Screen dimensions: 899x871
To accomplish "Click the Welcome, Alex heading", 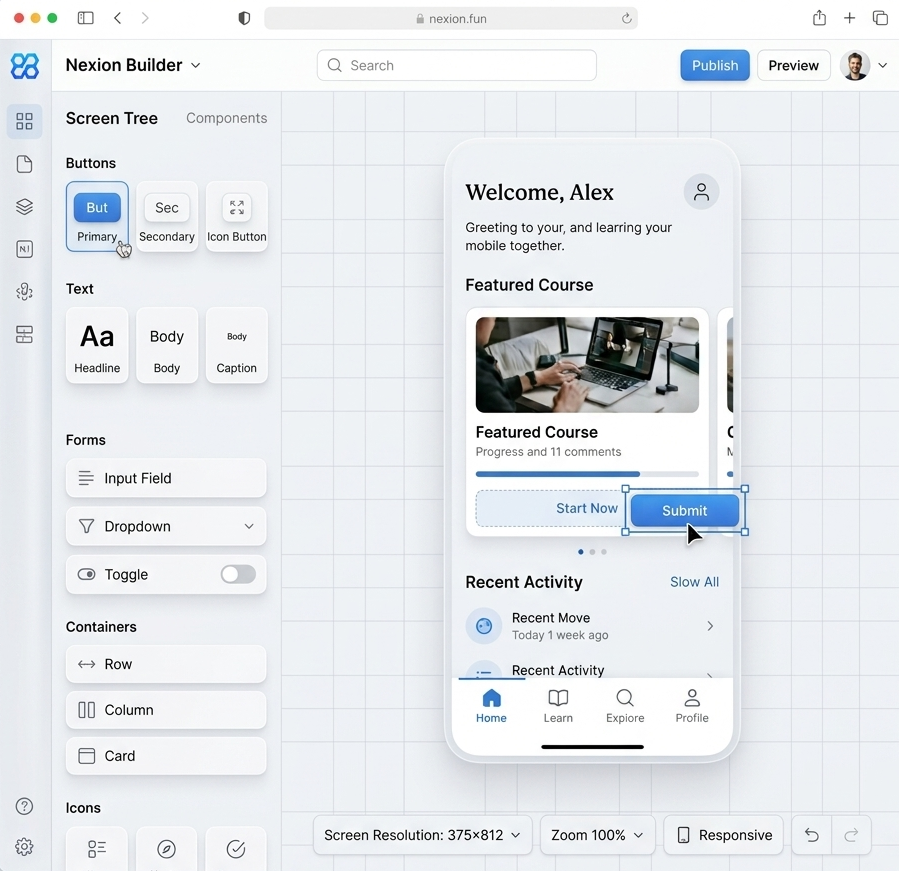I will (540, 192).
